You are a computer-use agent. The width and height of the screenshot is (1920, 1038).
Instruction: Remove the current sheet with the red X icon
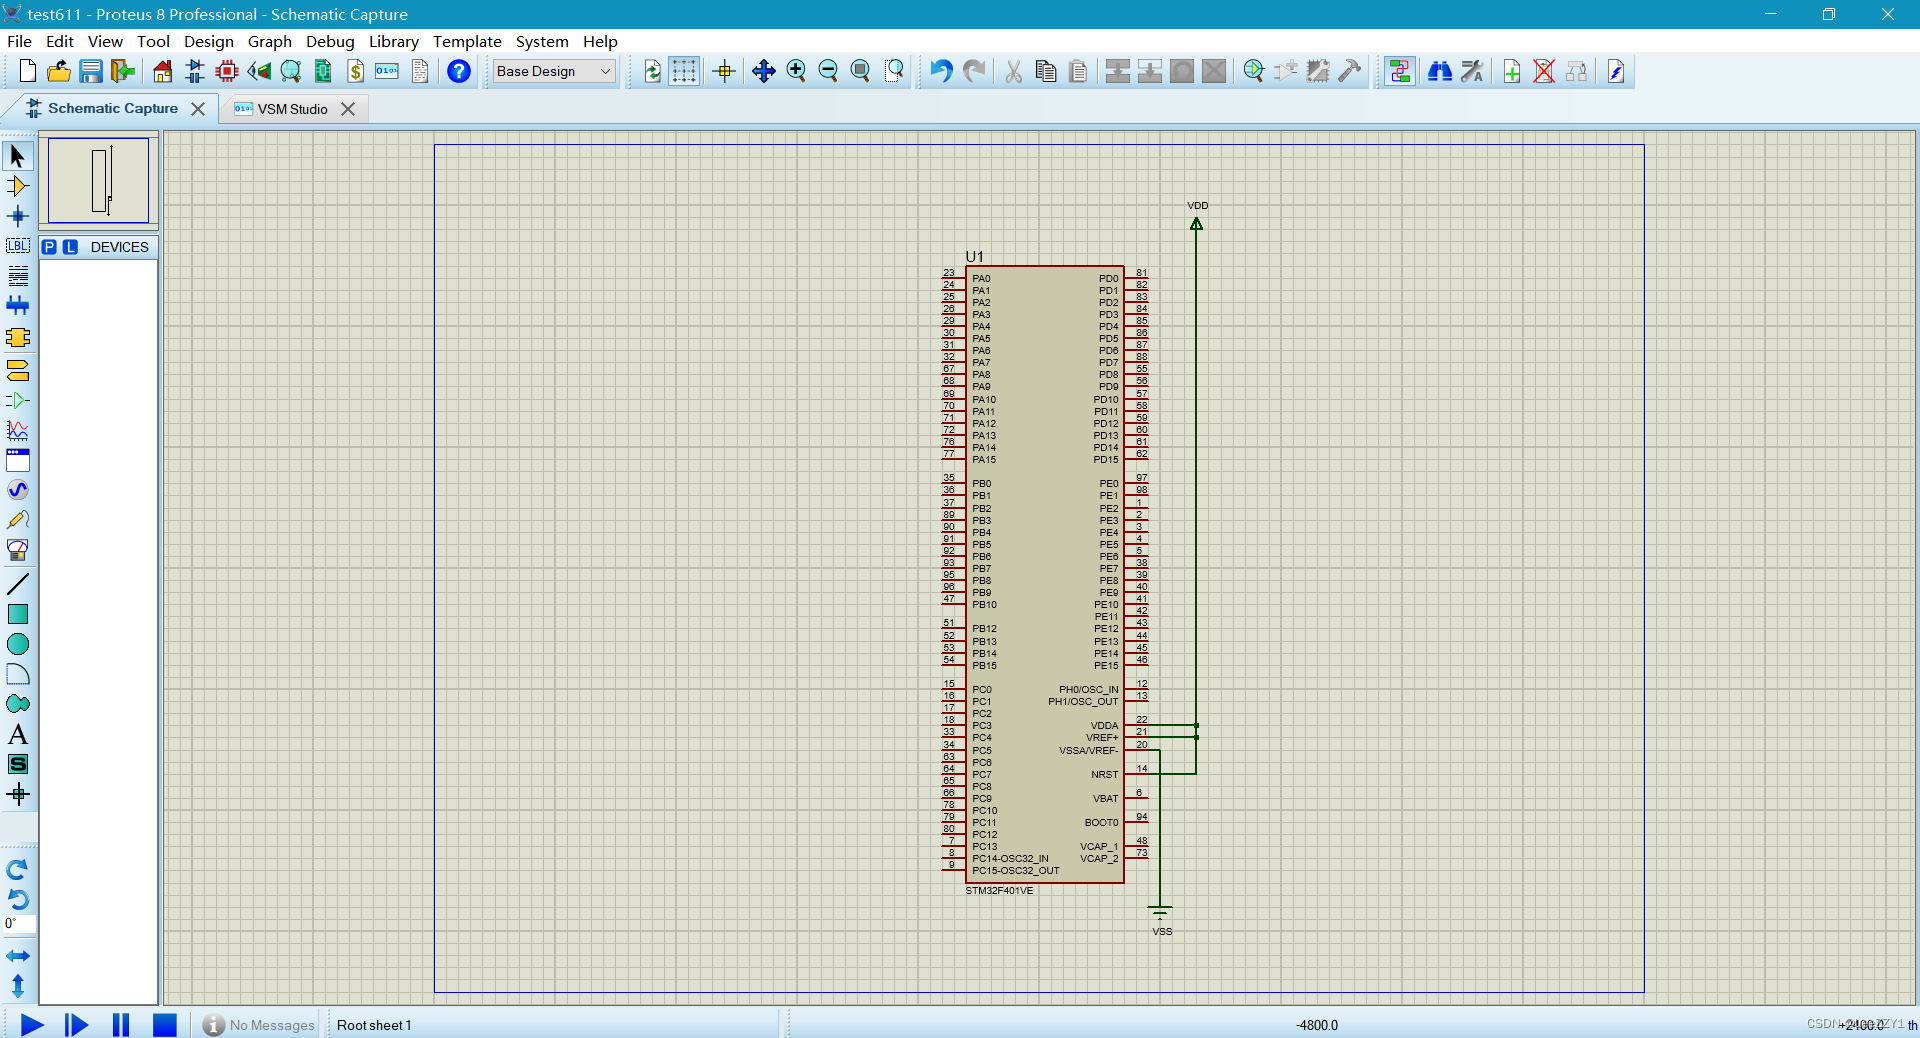click(1544, 71)
